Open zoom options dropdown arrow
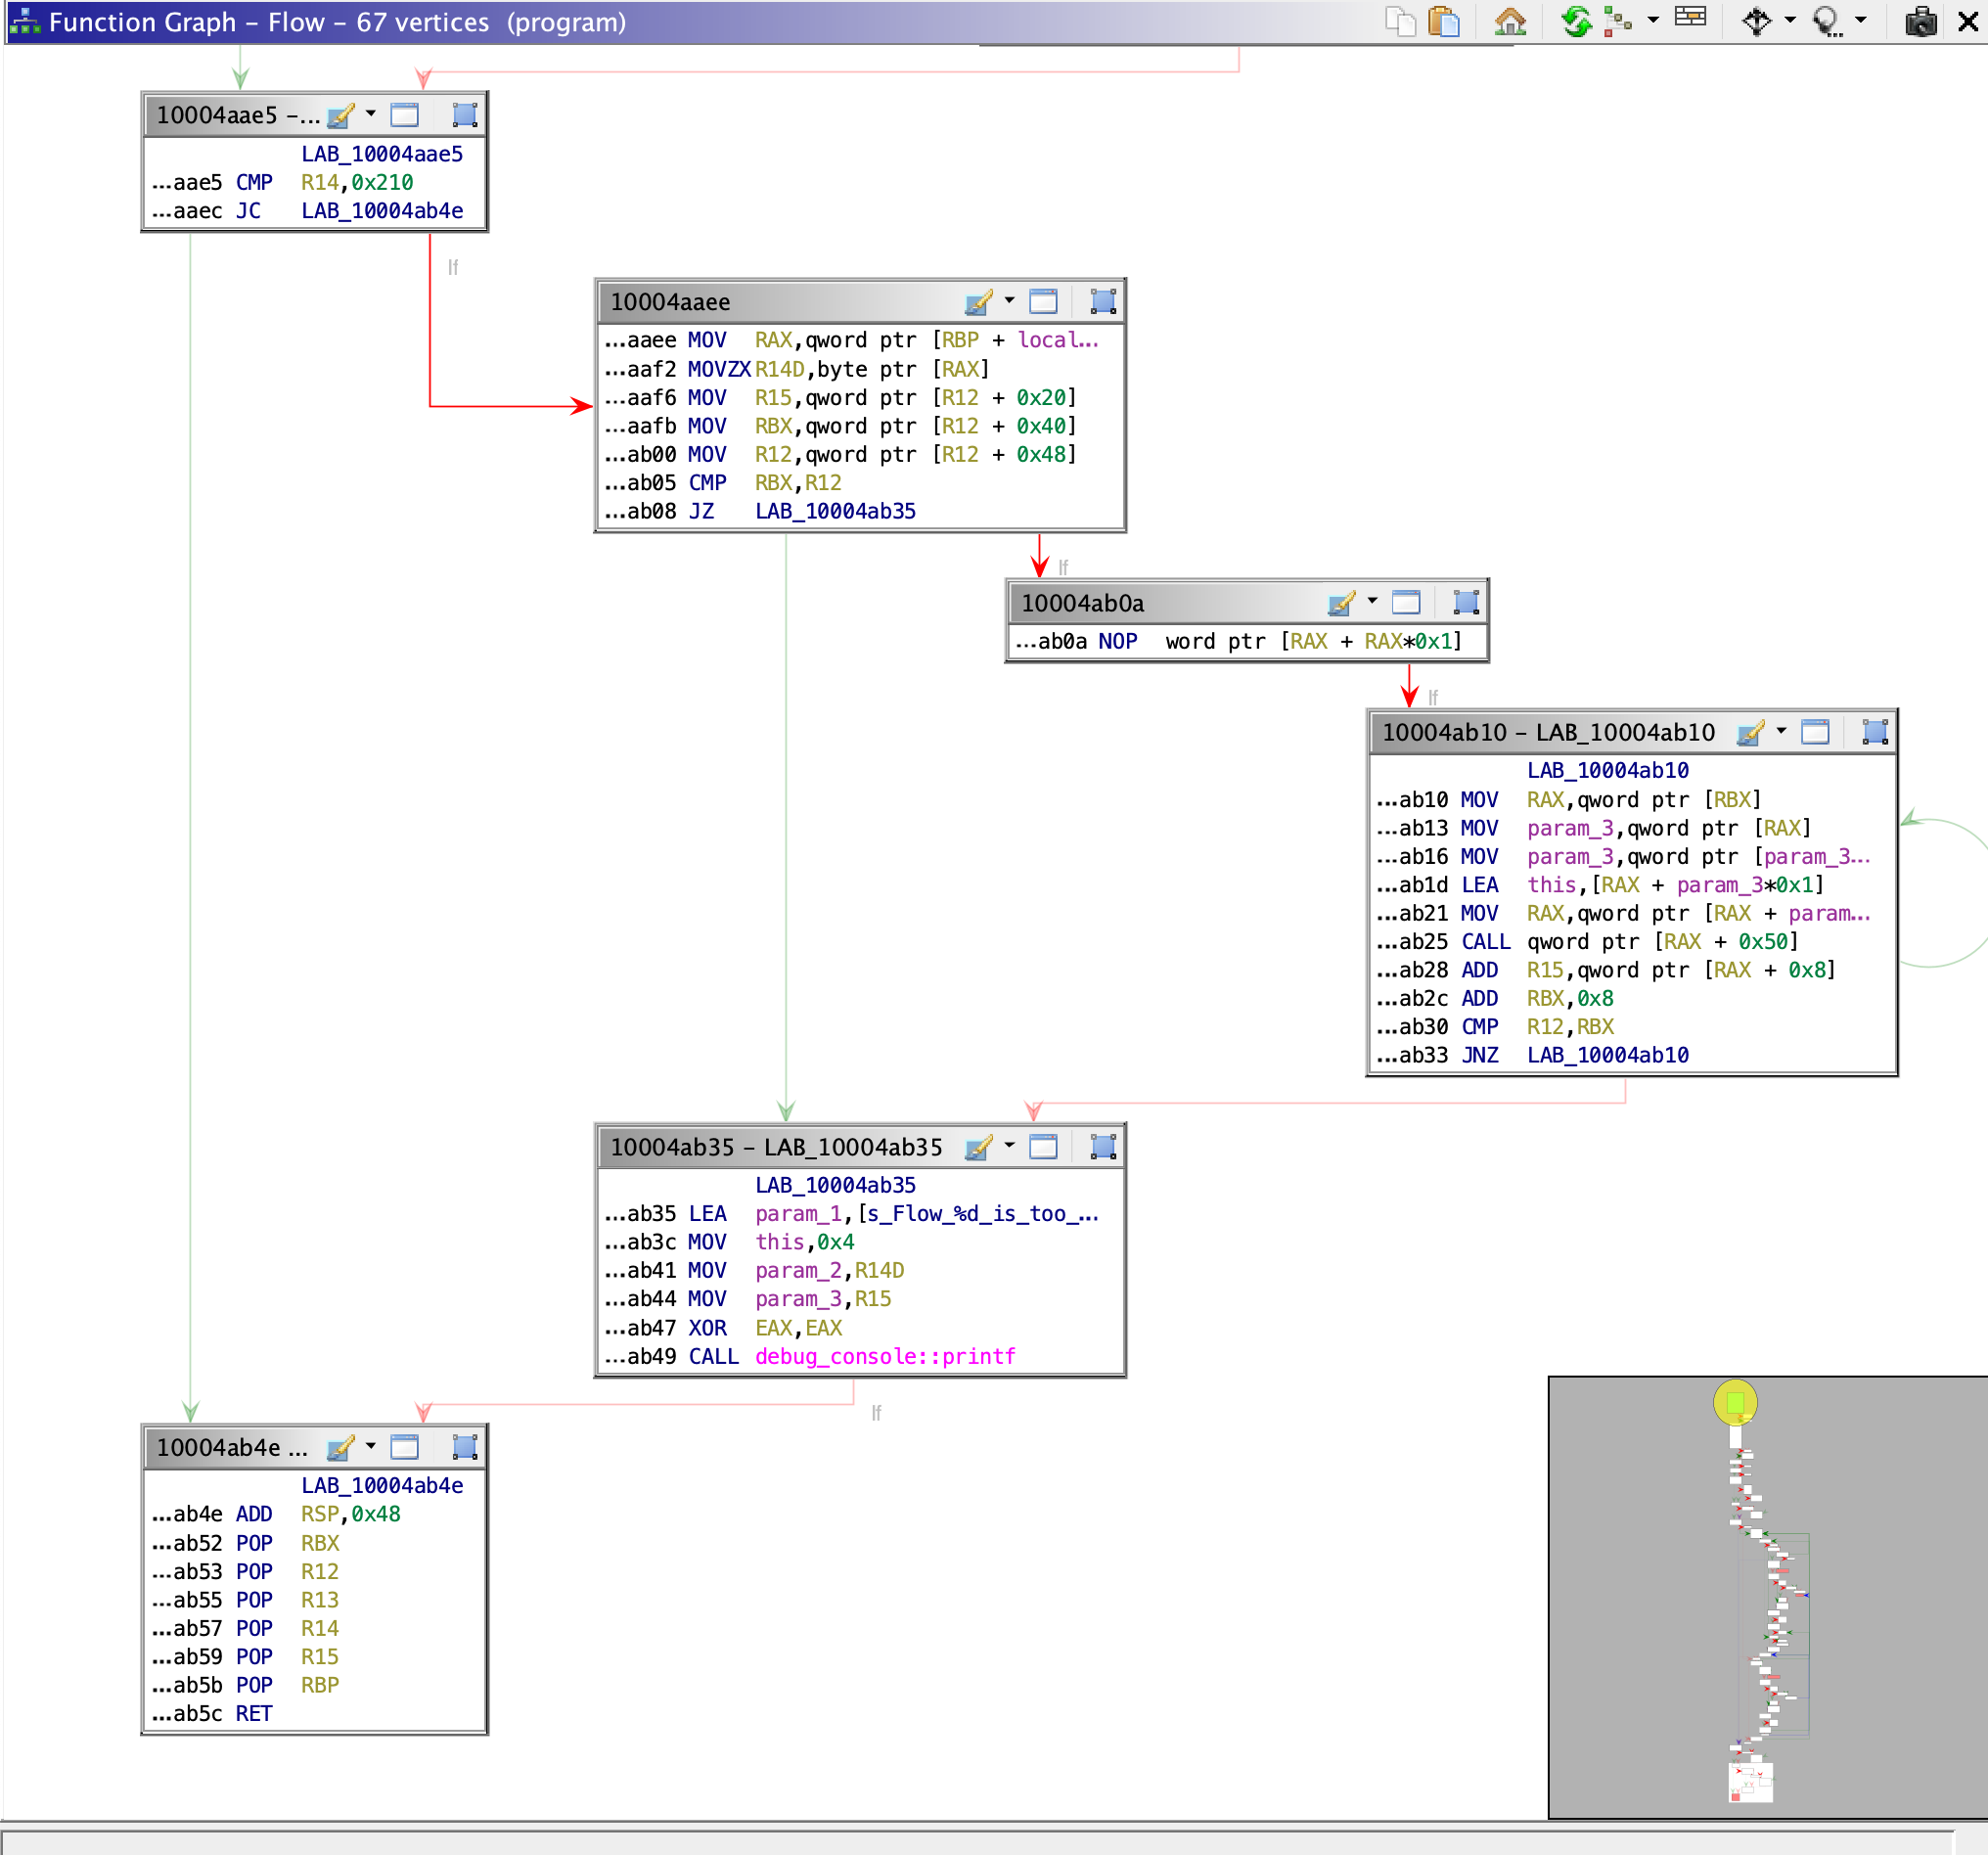The image size is (1988, 1855). pyautogui.click(x=1859, y=21)
